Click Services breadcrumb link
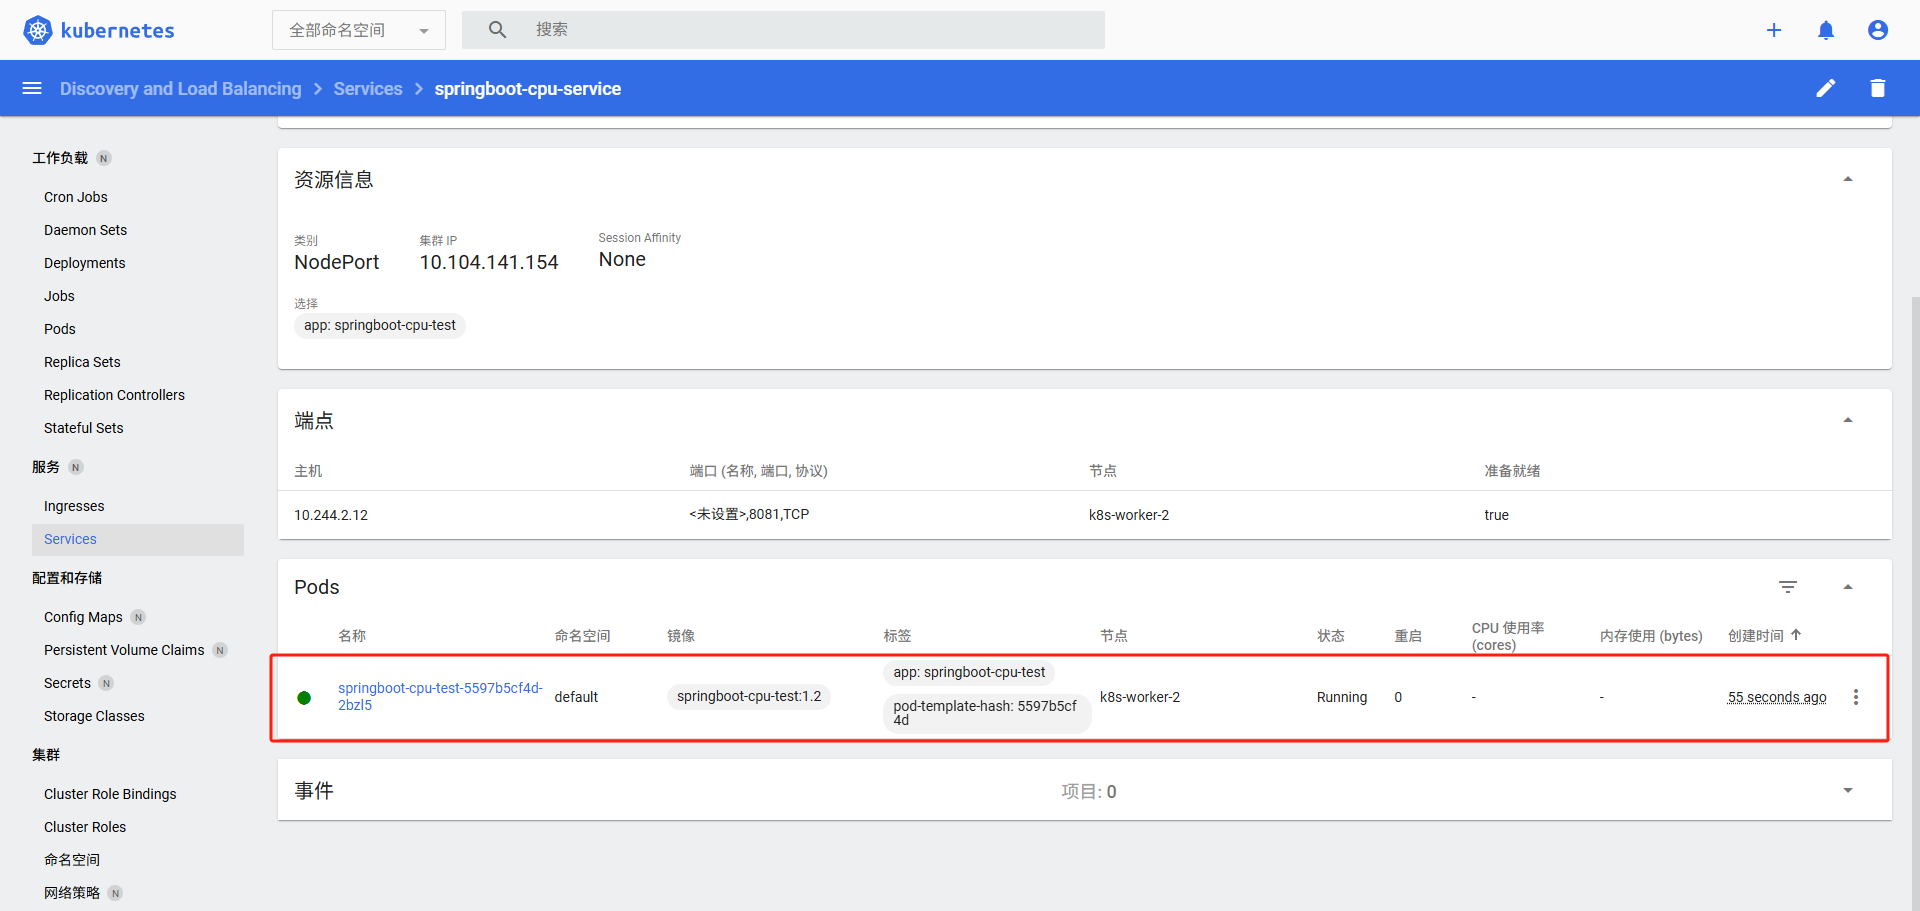The image size is (1920, 911). coord(368,89)
